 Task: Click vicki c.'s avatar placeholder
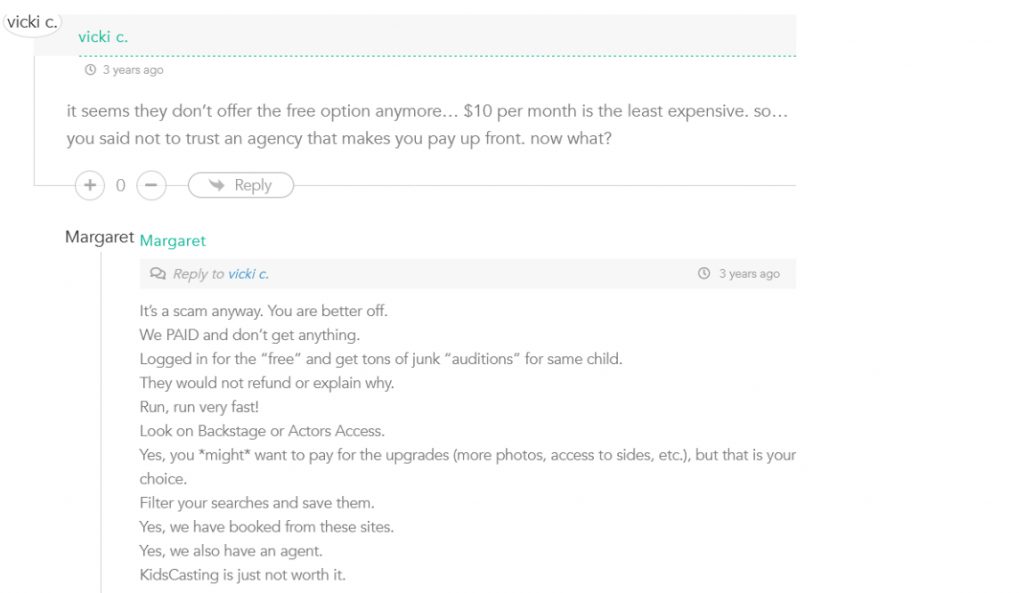33,21
